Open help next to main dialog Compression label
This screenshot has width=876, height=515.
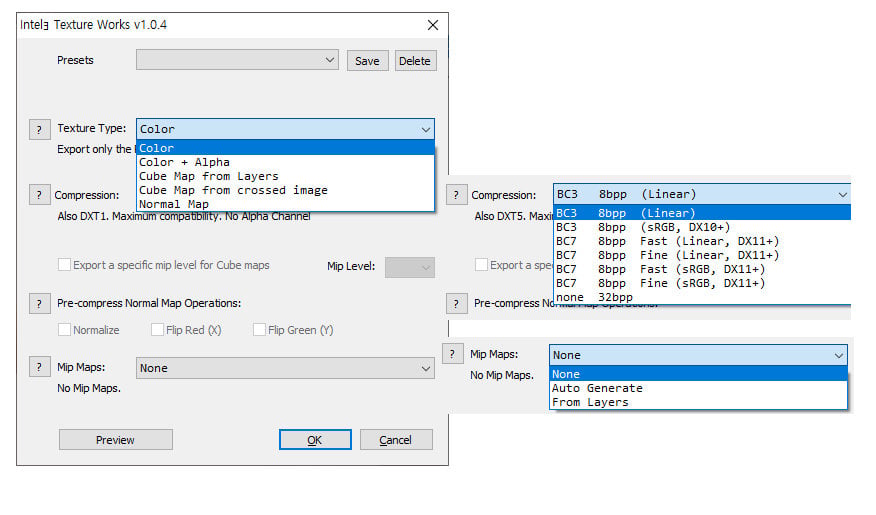pyautogui.click(x=39, y=195)
